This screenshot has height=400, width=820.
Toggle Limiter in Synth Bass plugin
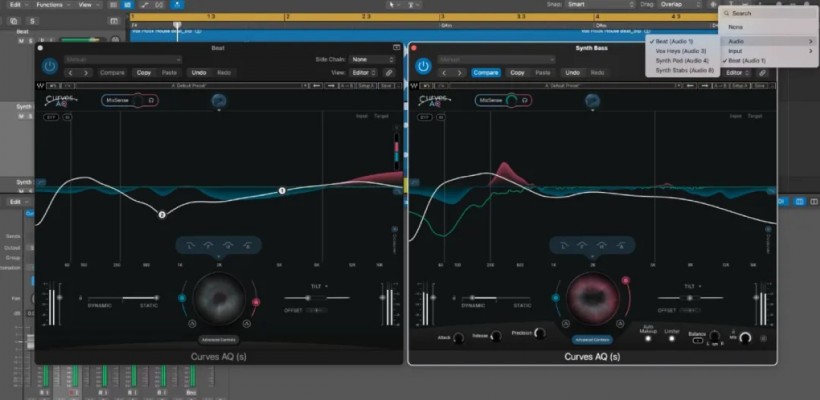(x=671, y=338)
